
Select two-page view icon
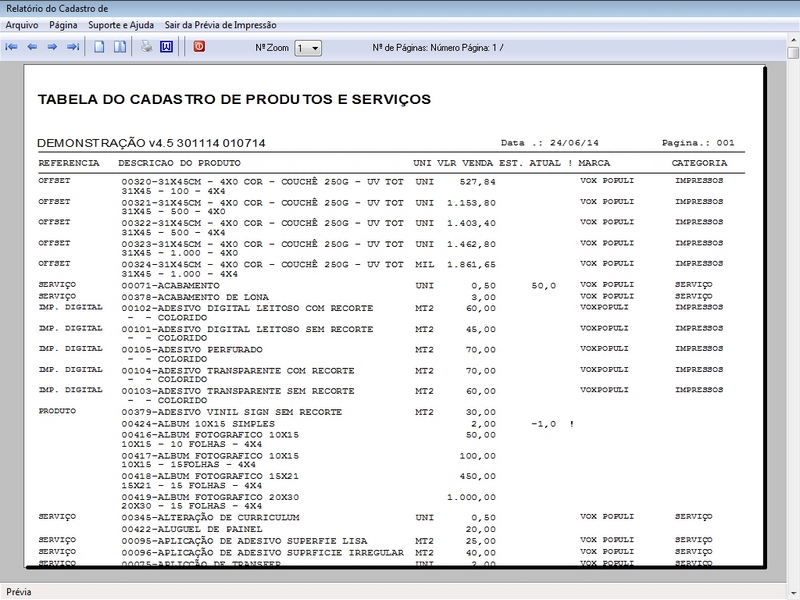point(120,47)
